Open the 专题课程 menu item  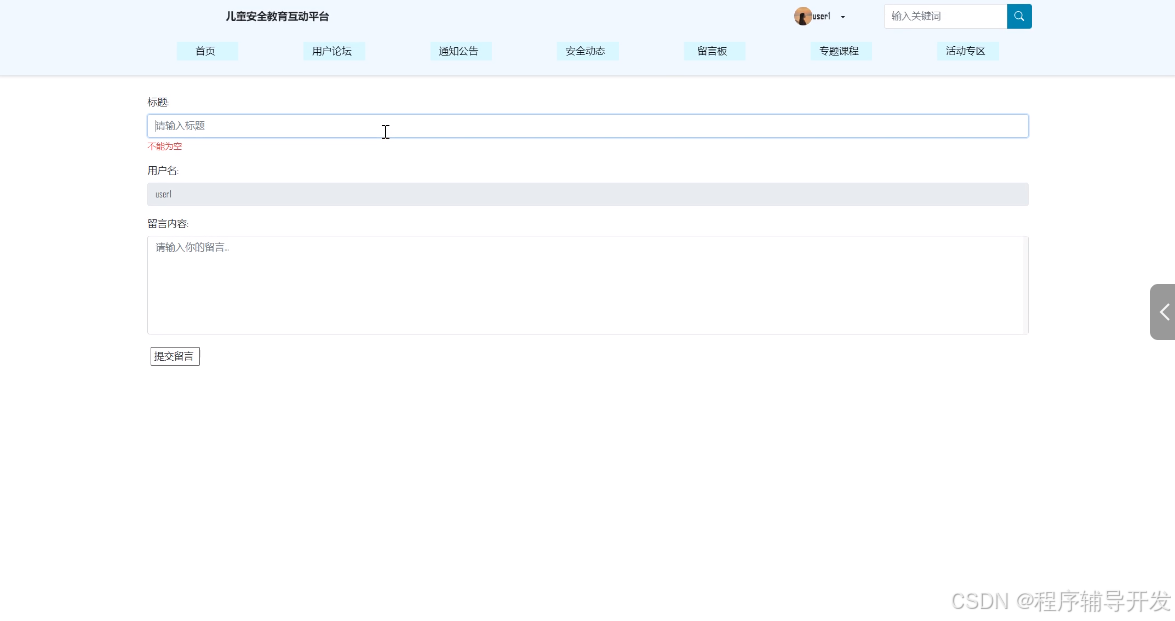click(x=840, y=51)
